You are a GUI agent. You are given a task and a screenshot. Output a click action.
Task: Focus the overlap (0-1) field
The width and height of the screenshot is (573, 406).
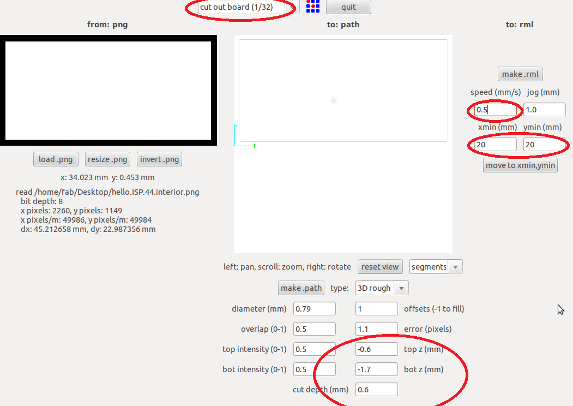point(314,329)
